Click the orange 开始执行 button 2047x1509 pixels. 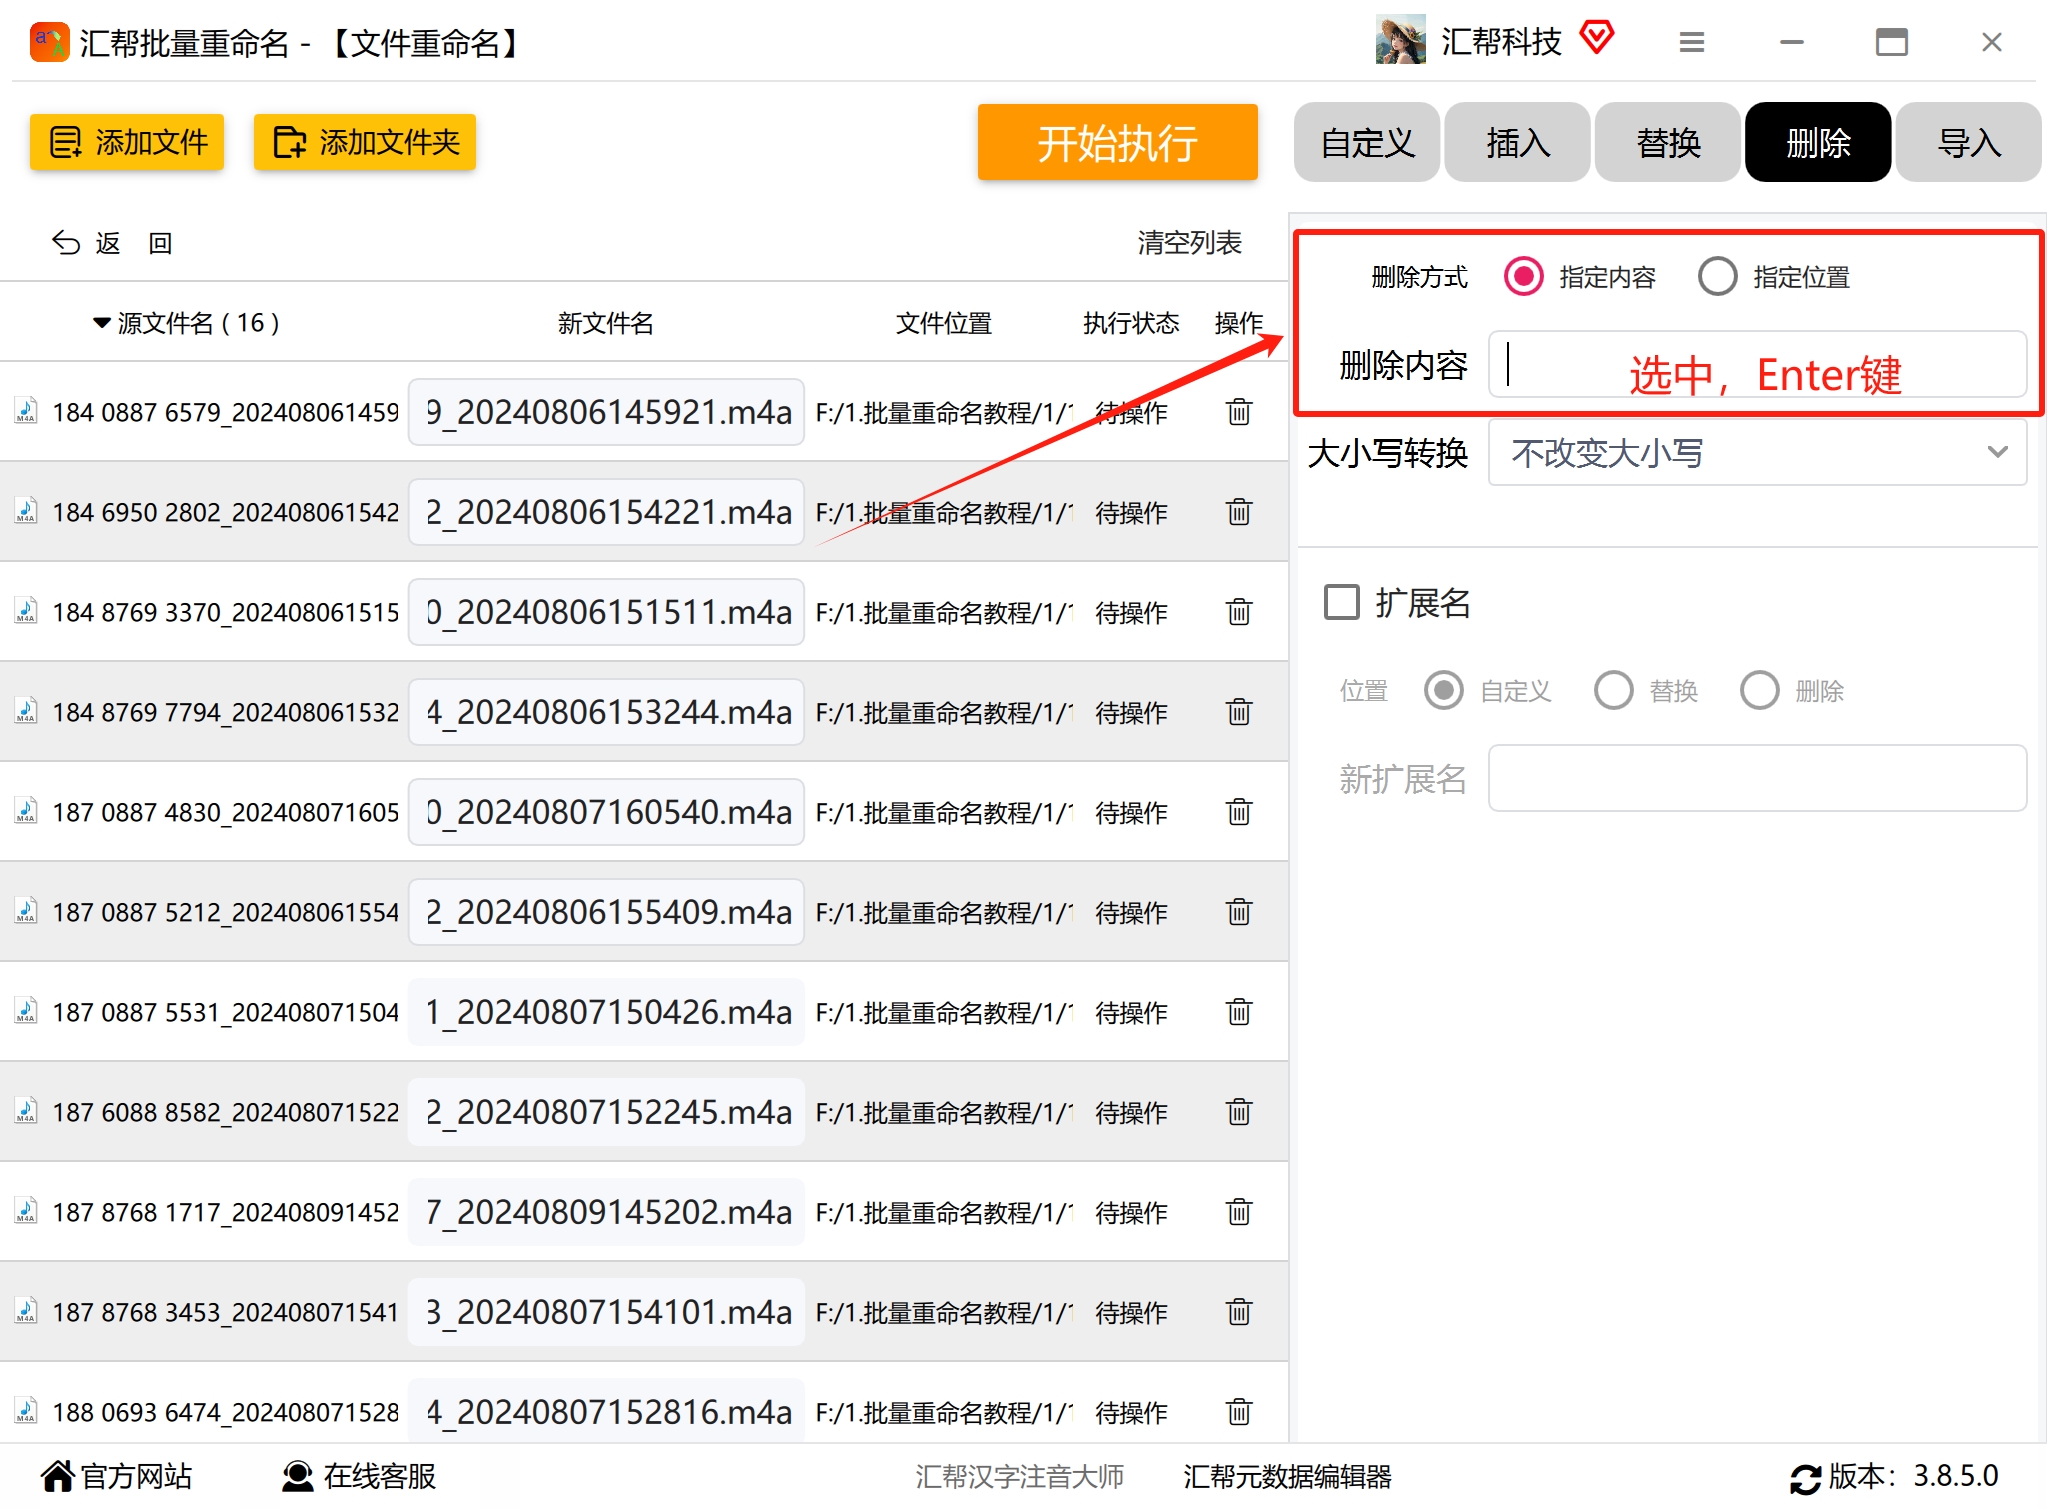tap(1117, 142)
